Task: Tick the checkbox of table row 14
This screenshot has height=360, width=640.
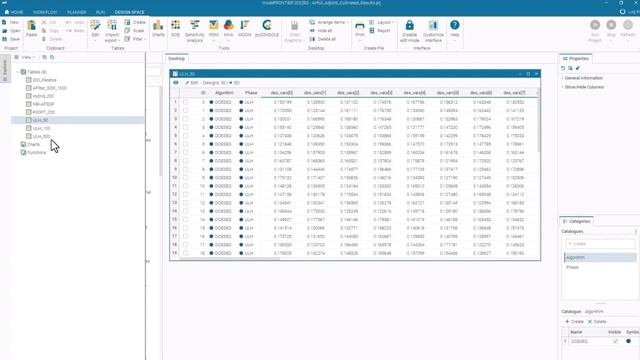Action: pyautogui.click(x=185, y=211)
